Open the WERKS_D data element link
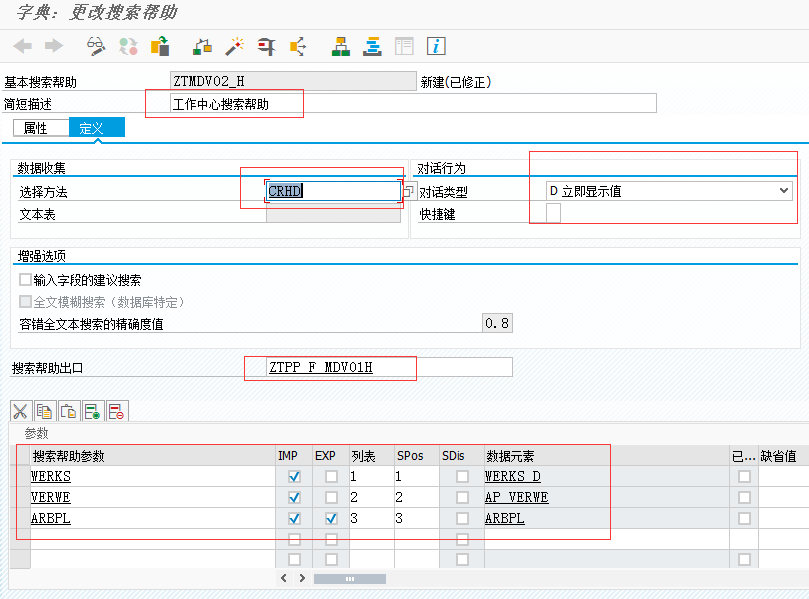809x599 pixels. point(513,476)
